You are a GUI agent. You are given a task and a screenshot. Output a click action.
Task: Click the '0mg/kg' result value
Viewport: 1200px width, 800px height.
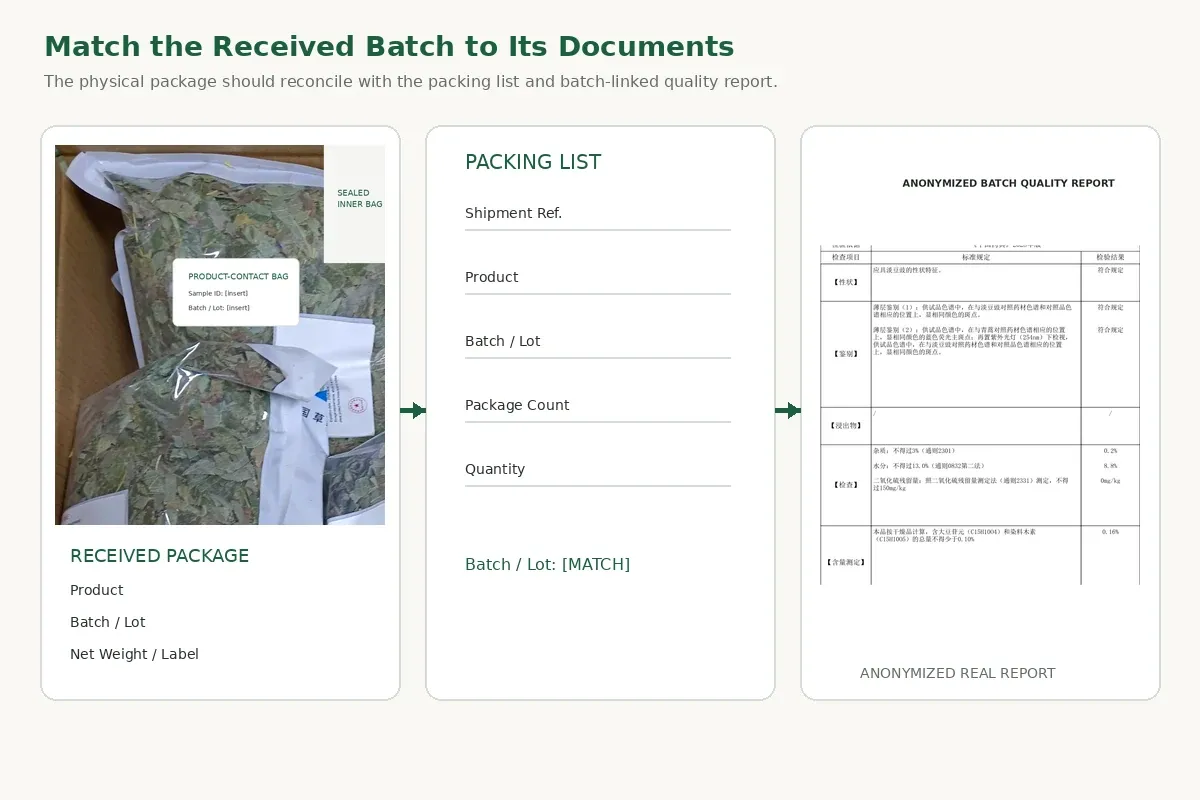pos(1110,481)
